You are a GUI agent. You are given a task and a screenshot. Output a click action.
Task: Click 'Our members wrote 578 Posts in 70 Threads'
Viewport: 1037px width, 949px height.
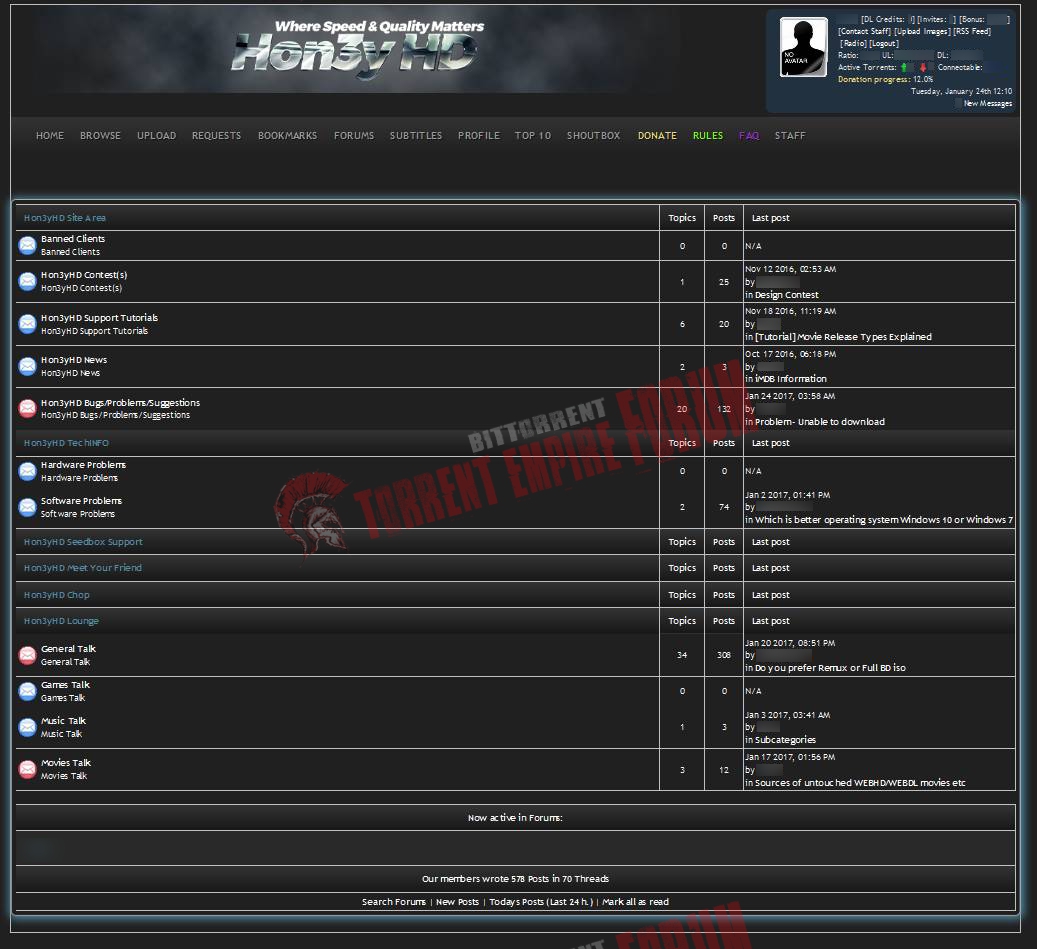[515, 879]
